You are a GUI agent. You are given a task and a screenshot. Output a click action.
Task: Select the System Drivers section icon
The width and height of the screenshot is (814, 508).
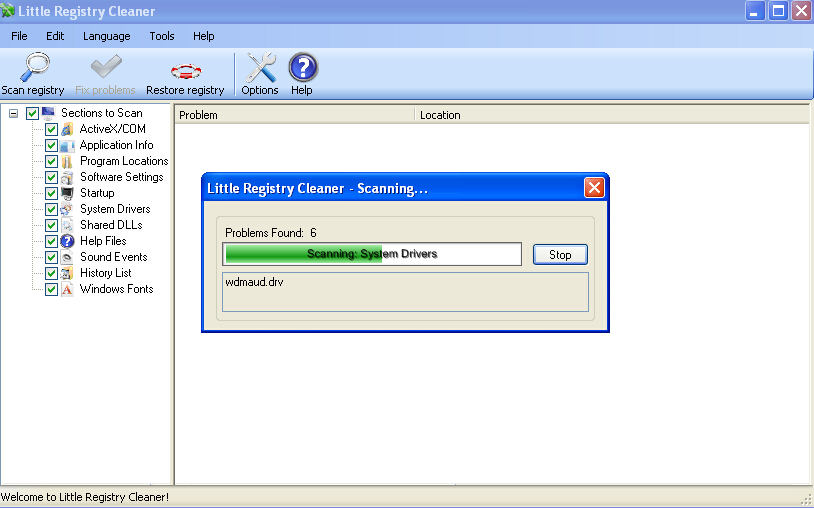coord(67,209)
